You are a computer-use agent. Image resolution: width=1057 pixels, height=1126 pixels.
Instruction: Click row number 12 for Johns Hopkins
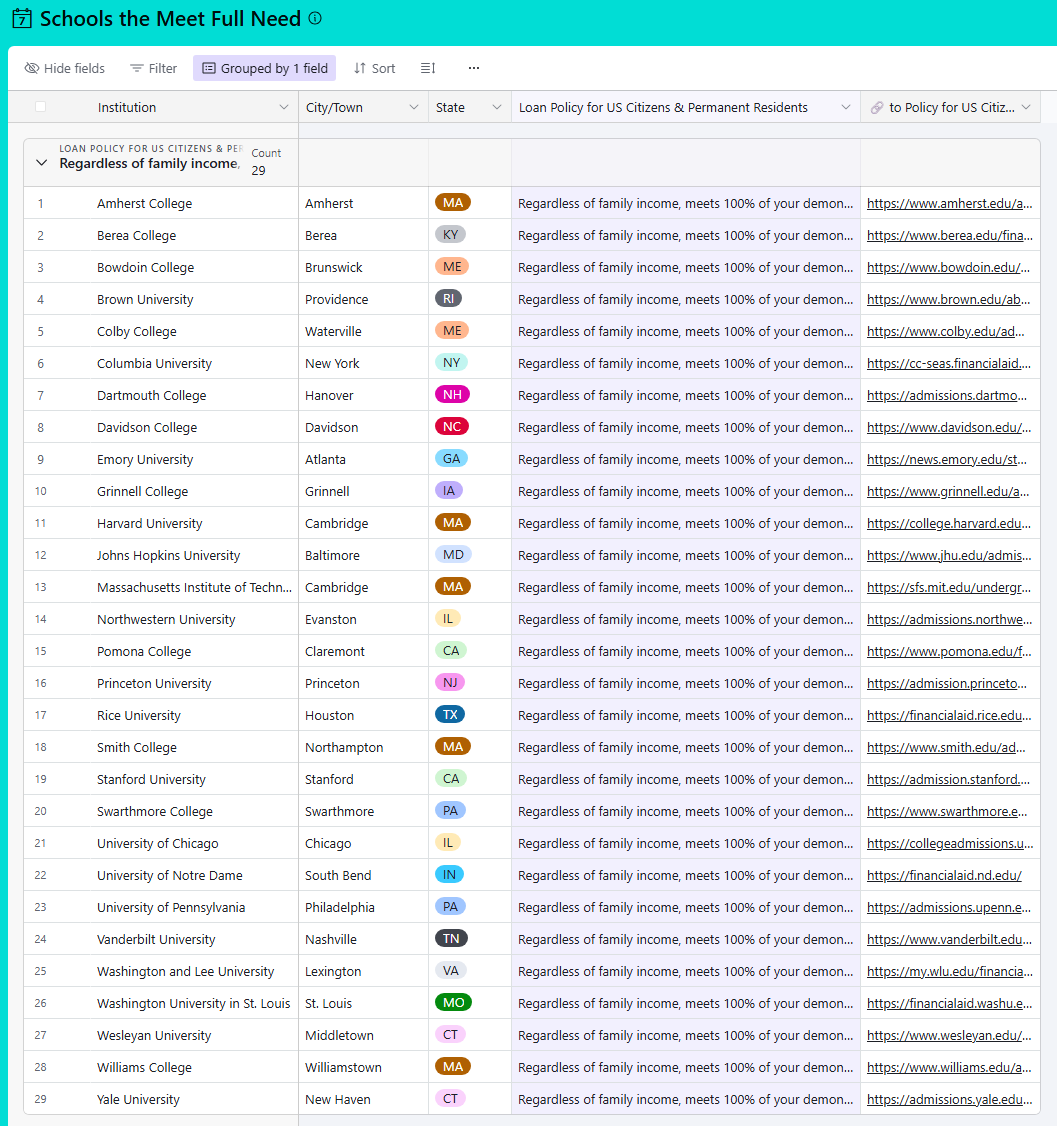(40, 555)
